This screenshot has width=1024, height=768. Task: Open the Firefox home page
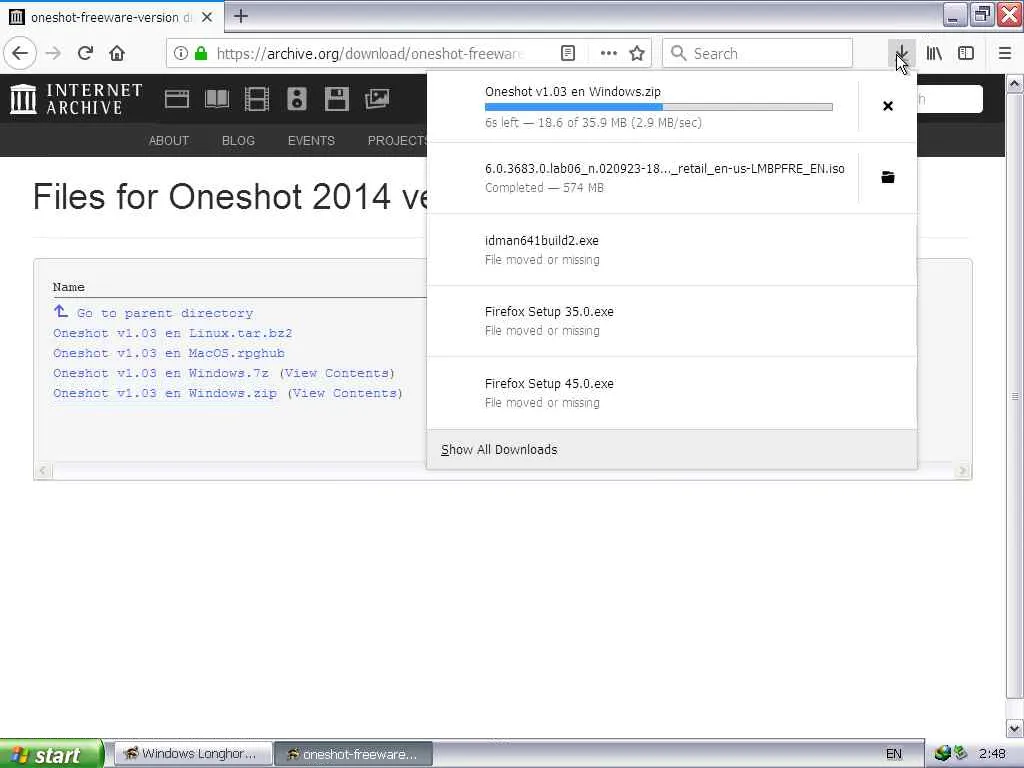pos(117,54)
